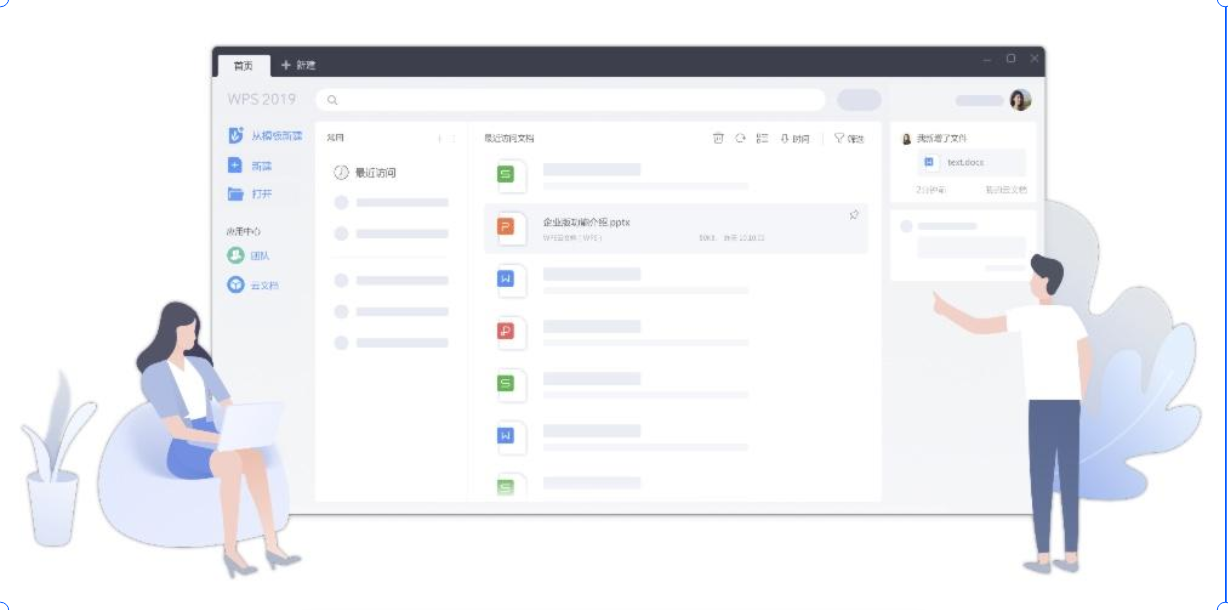The width and height of the screenshot is (1228, 610).
Task: Click the gray pill button beside the search bar
Action: [x=859, y=100]
